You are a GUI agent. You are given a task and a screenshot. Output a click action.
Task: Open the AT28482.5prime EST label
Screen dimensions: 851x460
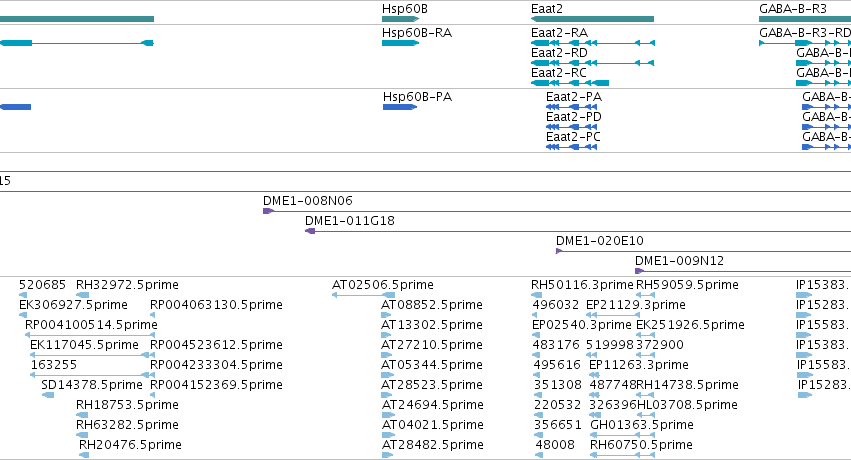pos(432,445)
